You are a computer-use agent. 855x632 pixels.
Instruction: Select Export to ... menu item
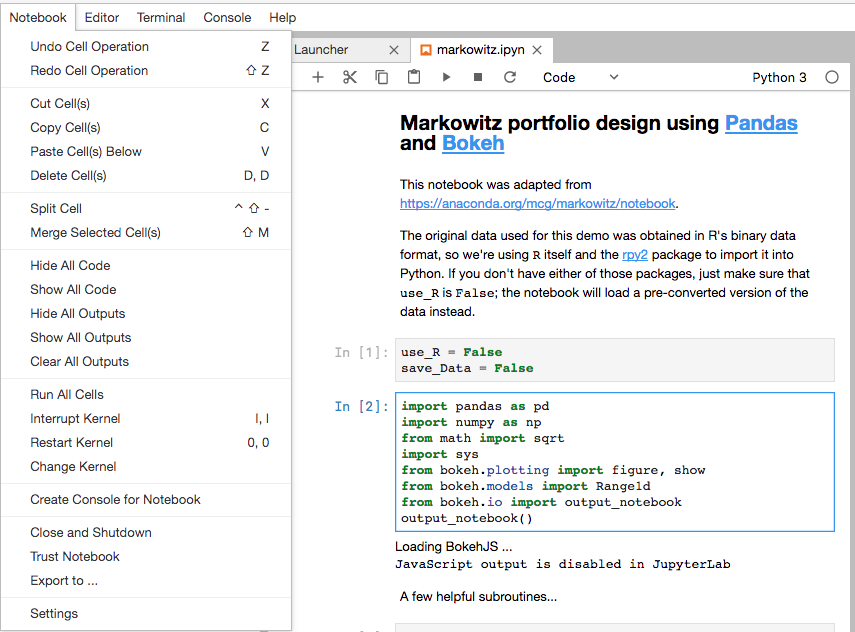(x=64, y=580)
